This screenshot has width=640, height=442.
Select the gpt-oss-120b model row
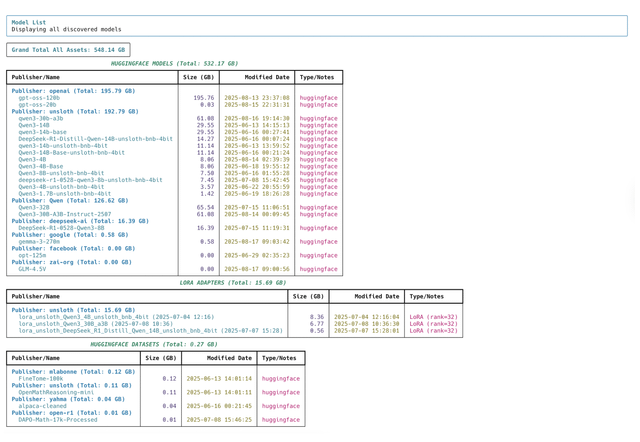[174, 98]
